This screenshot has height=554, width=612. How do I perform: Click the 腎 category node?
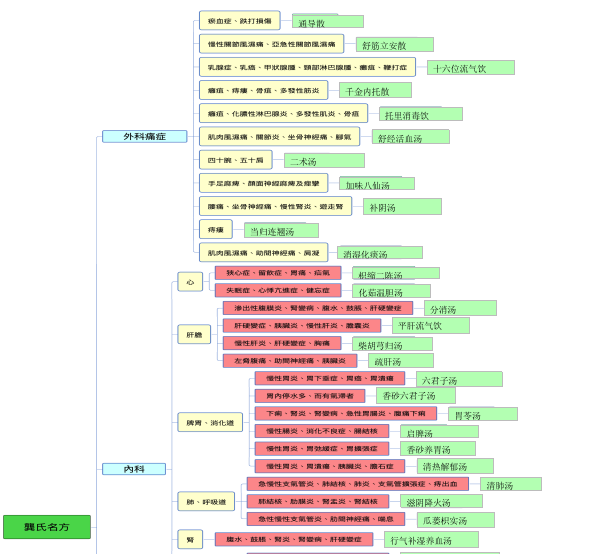tap(190, 540)
